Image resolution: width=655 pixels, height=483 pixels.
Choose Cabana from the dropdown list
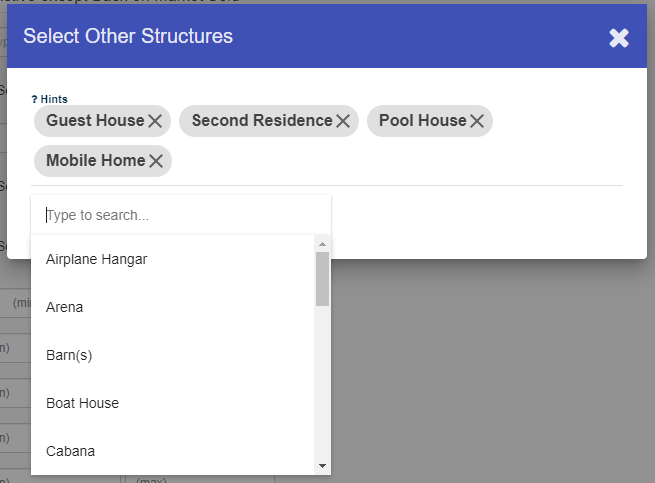[x=70, y=451]
